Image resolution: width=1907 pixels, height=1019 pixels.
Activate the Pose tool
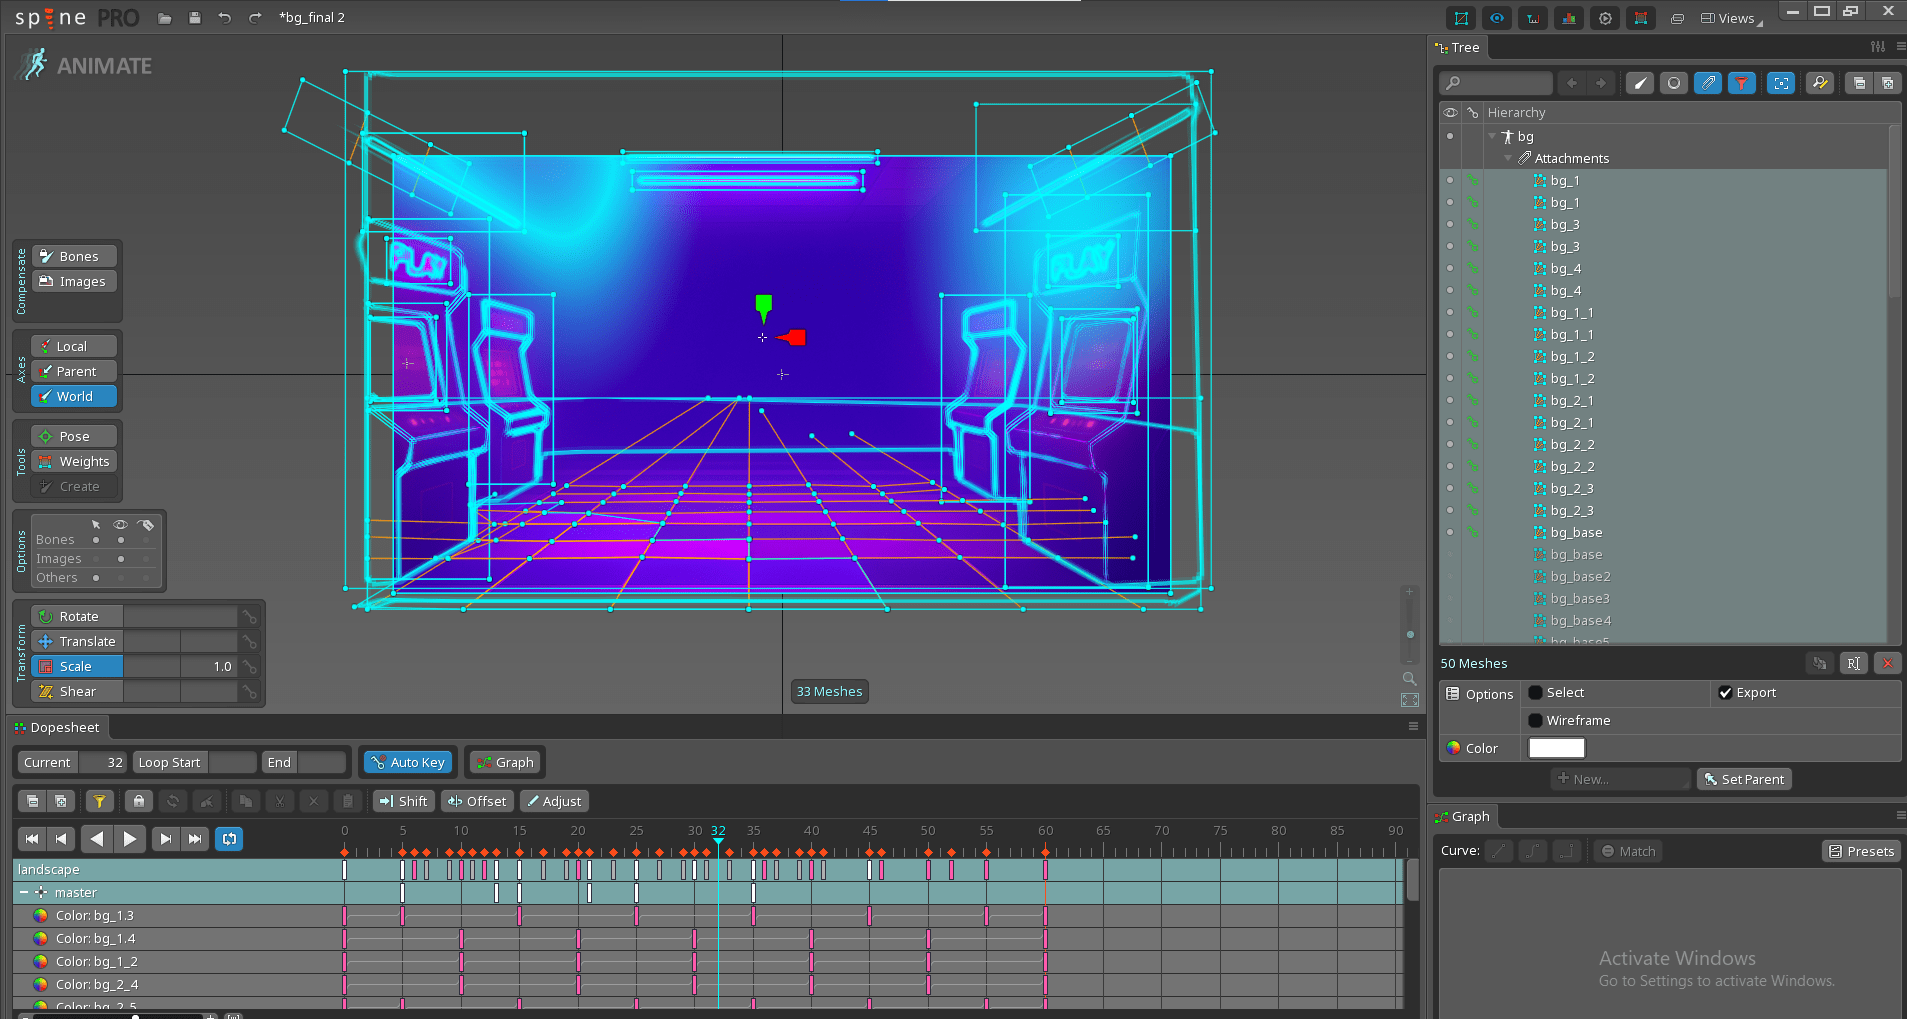coord(73,435)
